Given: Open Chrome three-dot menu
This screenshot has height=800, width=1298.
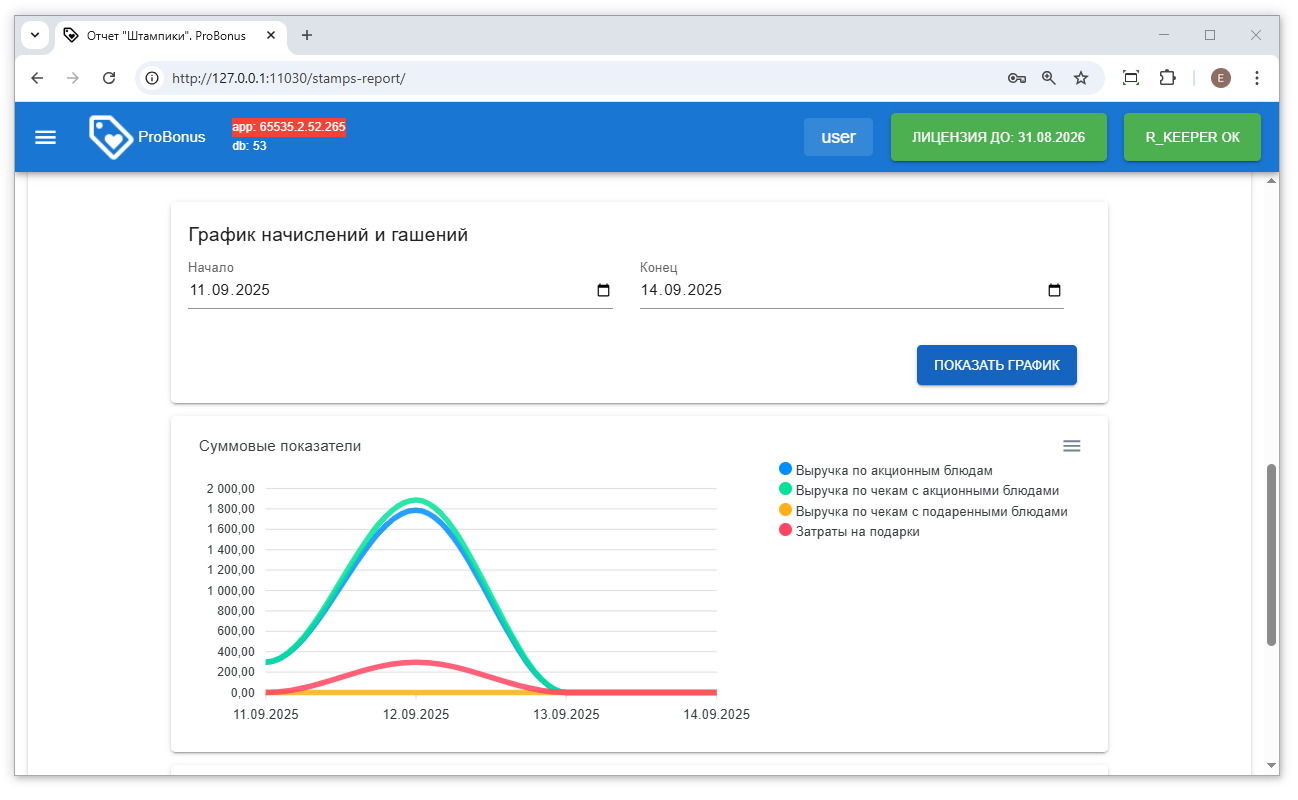Looking at the screenshot, I should tap(1257, 78).
